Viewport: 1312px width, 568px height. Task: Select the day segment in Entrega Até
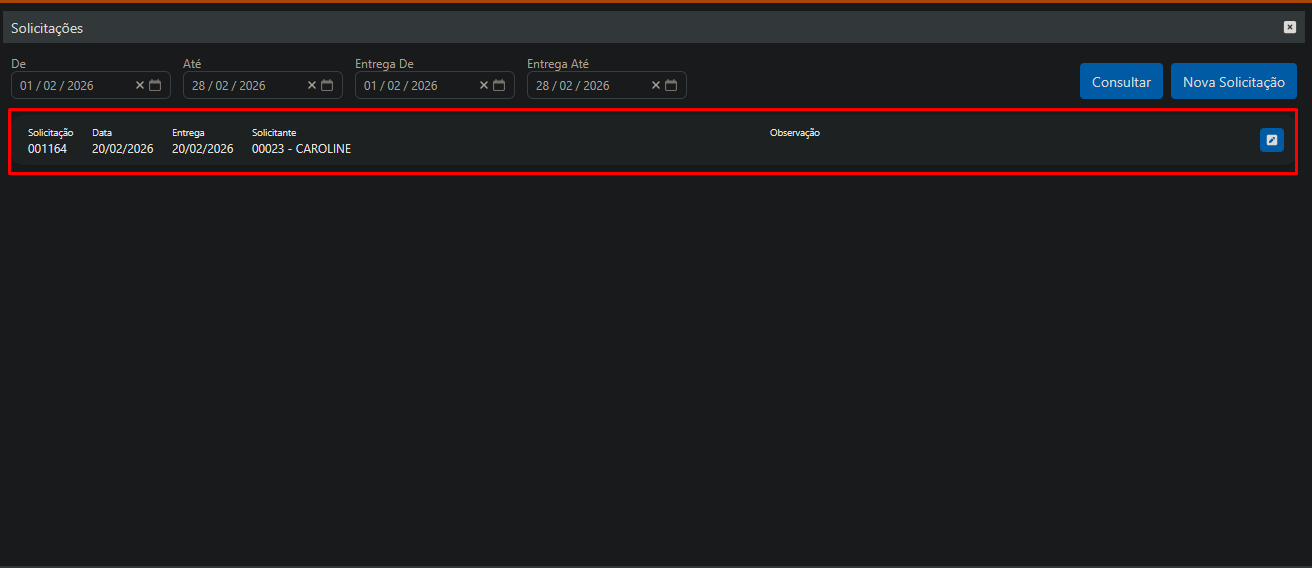pyautogui.click(x=542, y=86)
